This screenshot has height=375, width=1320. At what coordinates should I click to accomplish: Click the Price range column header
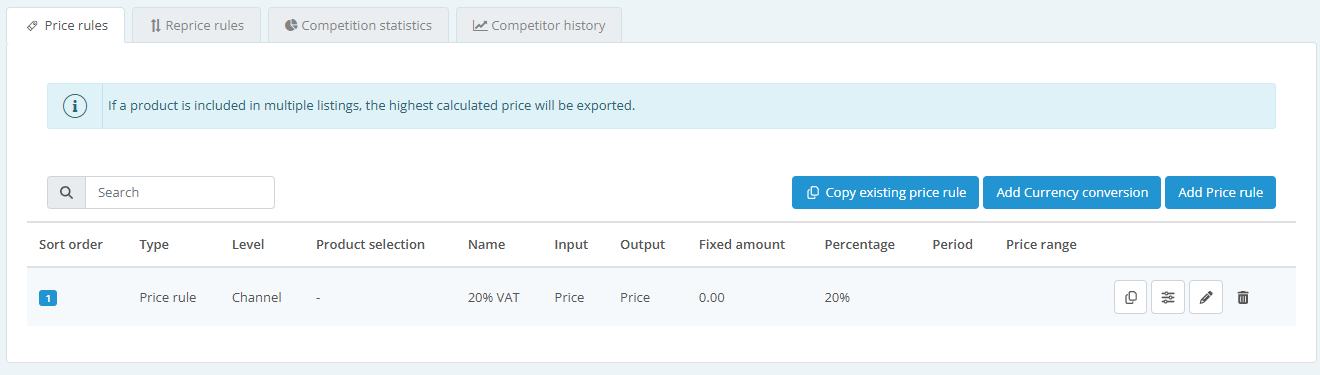(x=1041, y=244)
